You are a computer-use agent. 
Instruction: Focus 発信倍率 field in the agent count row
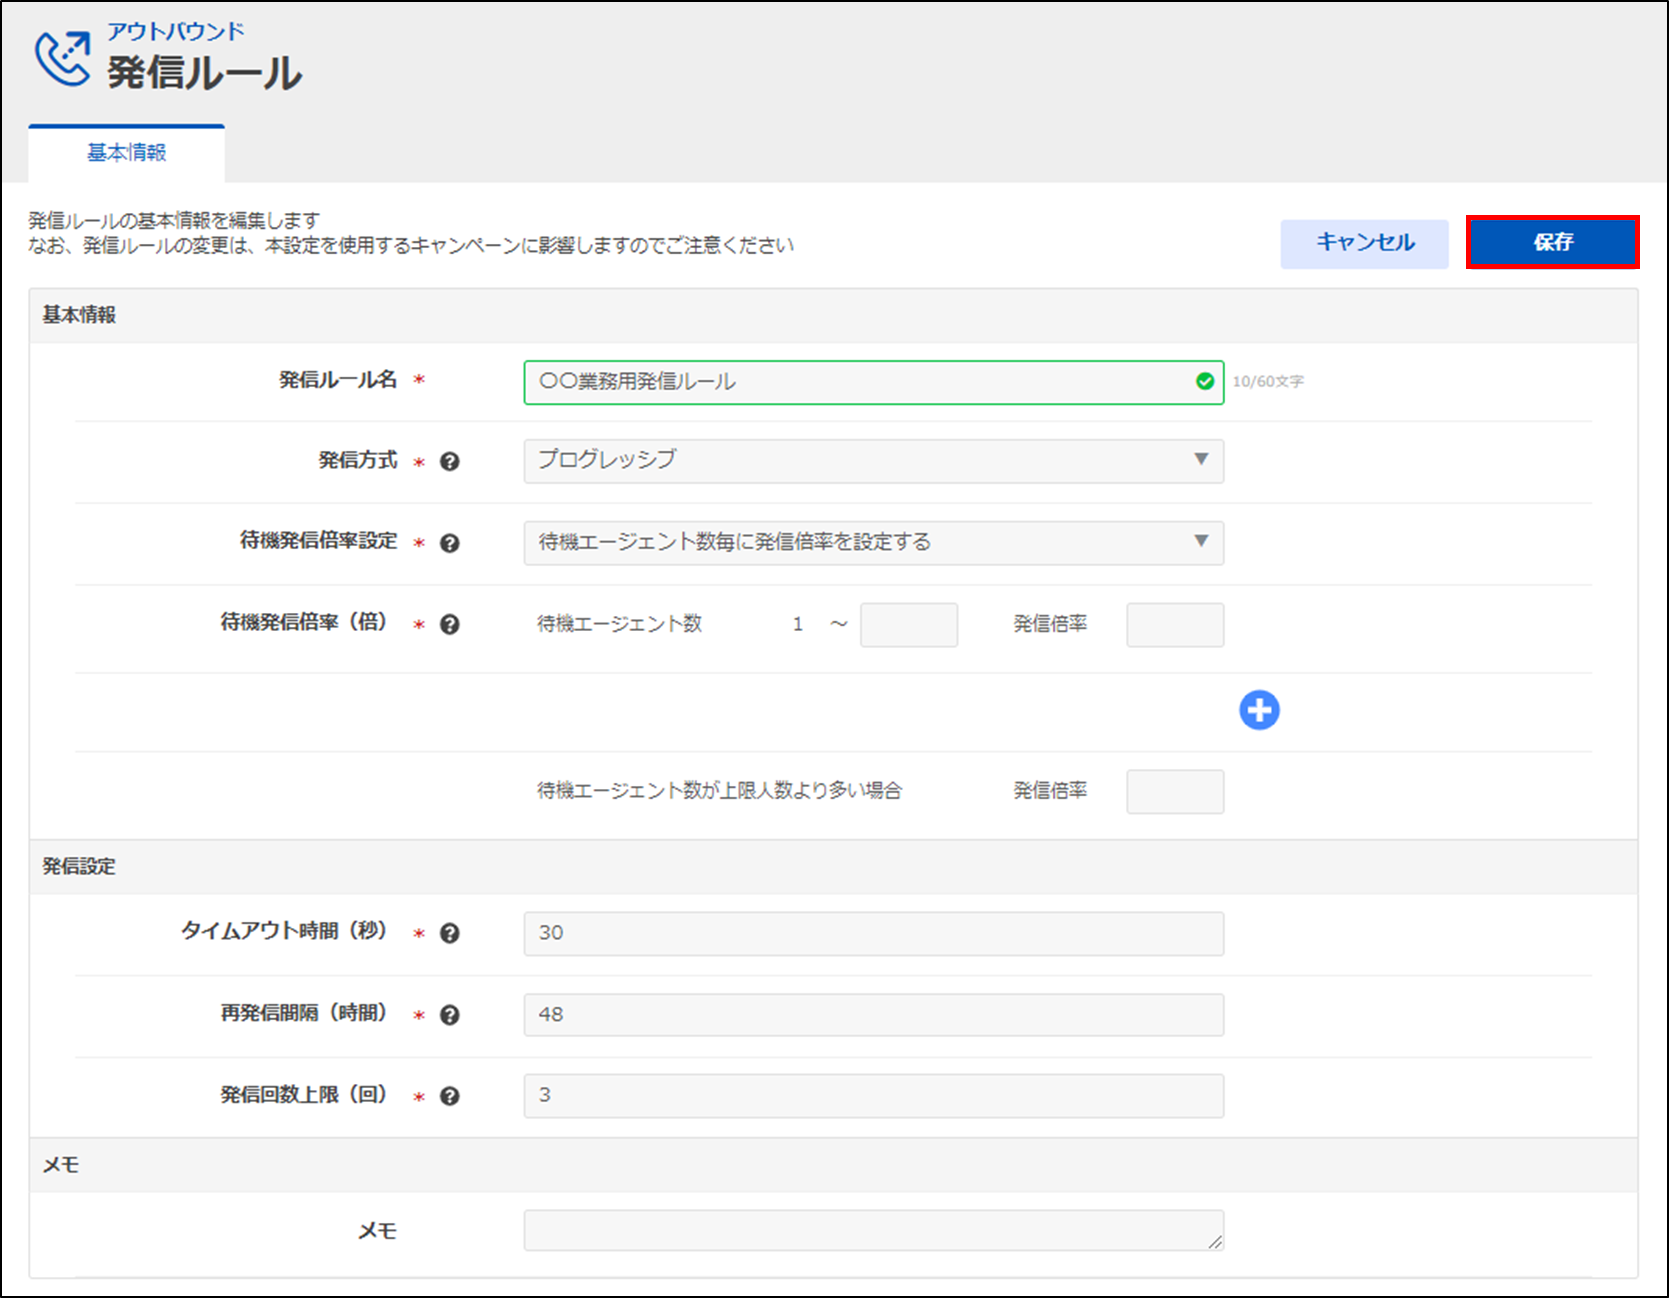1175,624
